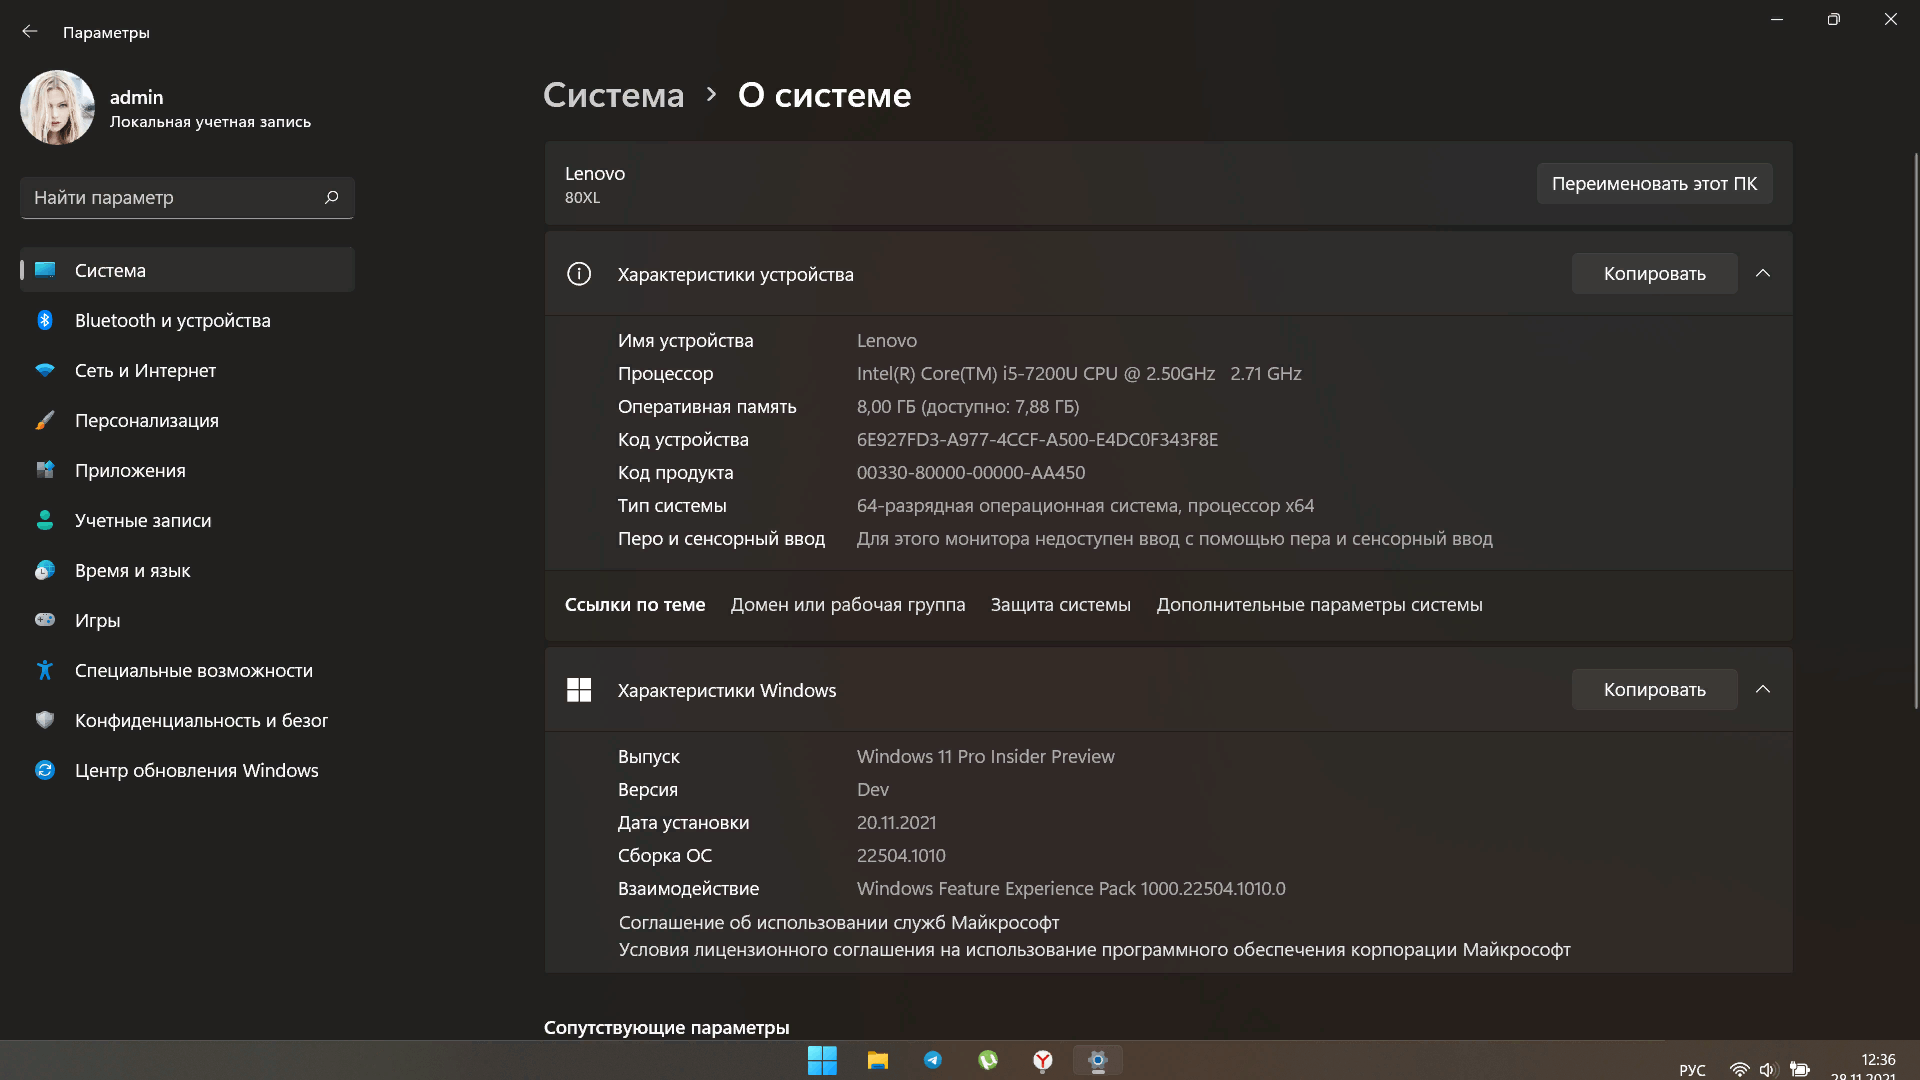Open Игры section

187,620
